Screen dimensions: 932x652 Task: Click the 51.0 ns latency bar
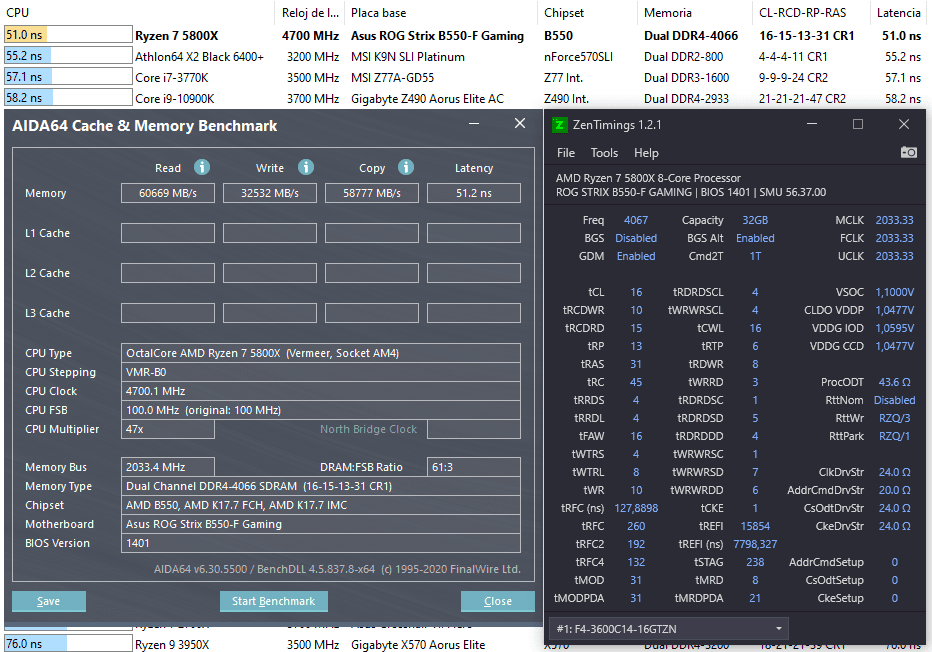tap(68, 34)
